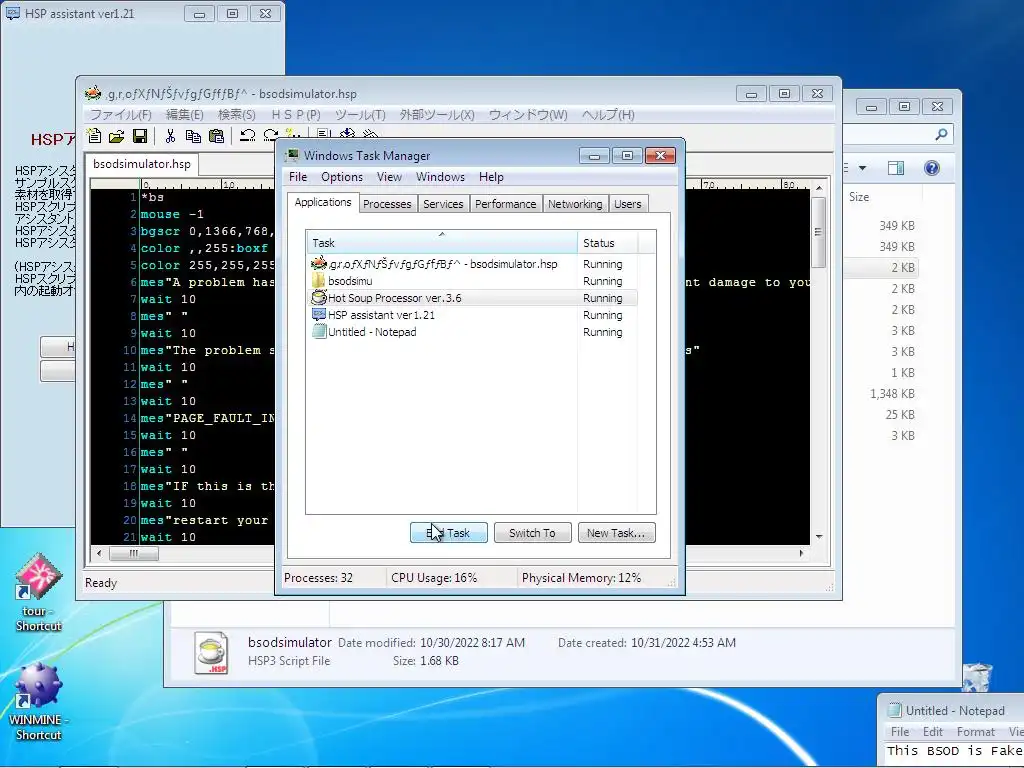
Task: Select bsodsimulator.hsp task in list
Action: click(472, 264)
